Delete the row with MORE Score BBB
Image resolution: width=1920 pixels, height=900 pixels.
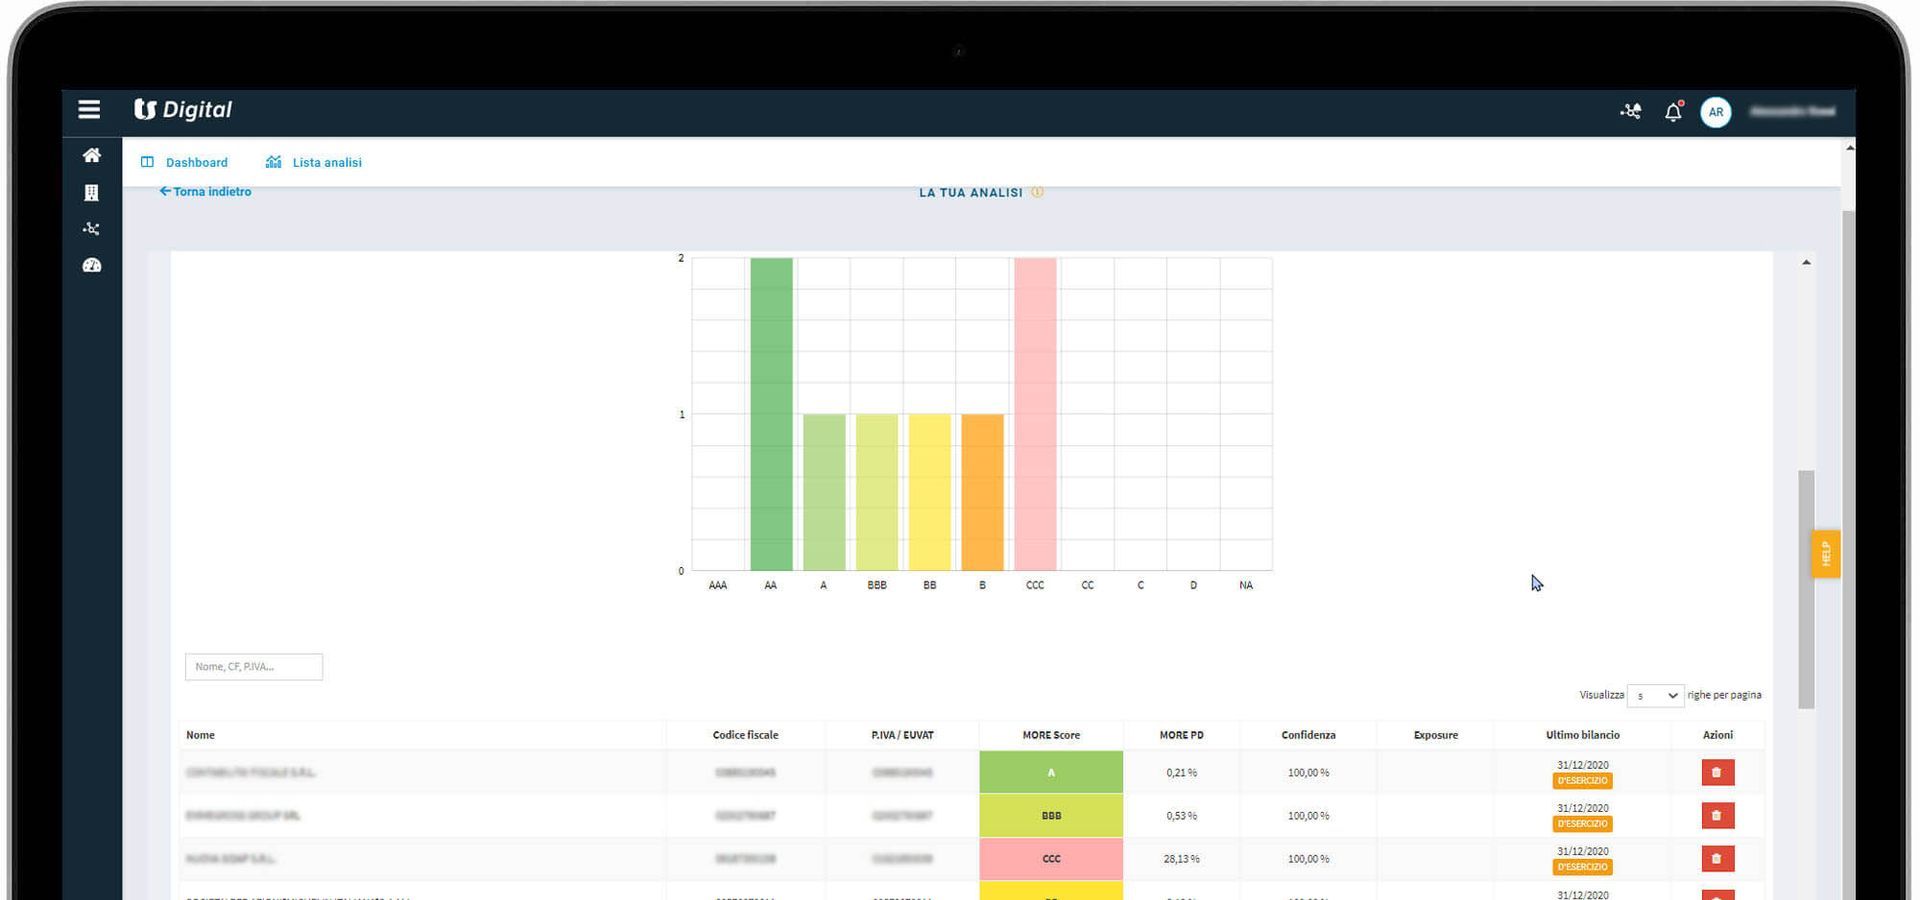(1718, 815)
